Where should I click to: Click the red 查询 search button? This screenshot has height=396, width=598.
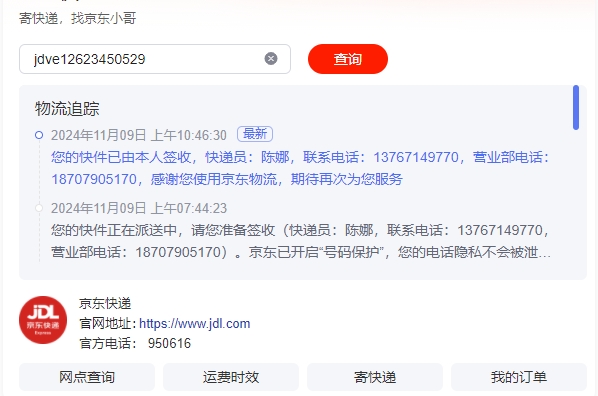pos(348,59)
